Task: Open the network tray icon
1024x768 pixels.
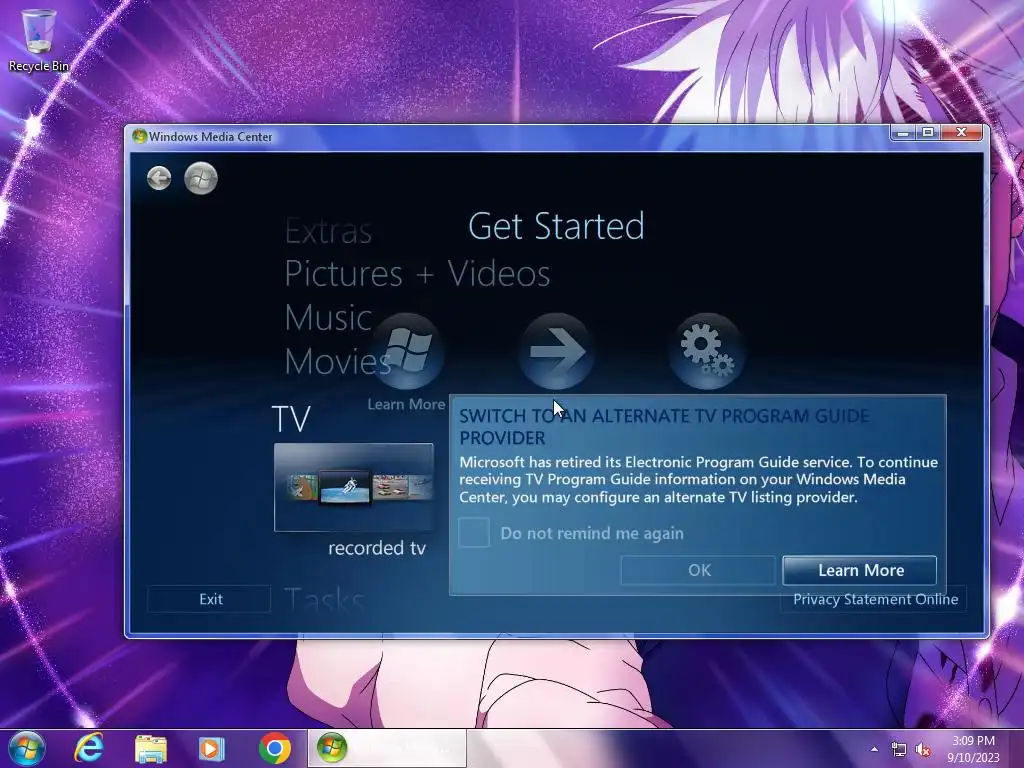Action: [x=899, y=750]
